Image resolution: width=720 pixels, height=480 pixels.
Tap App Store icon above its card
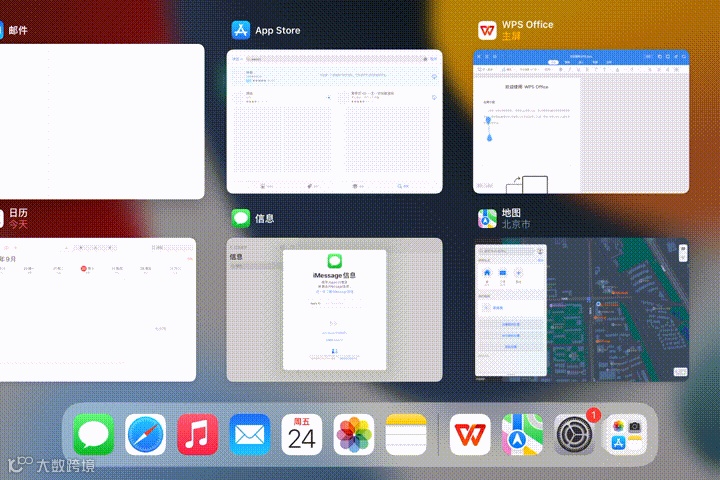(241, 30)
